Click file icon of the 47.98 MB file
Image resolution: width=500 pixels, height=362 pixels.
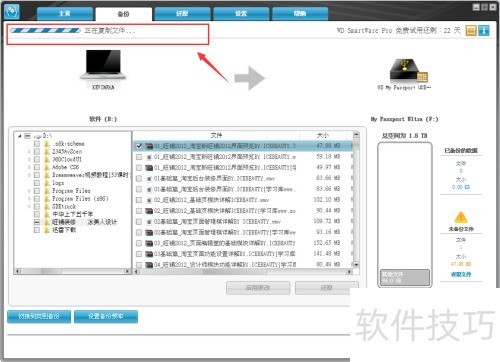coord(149,146)
